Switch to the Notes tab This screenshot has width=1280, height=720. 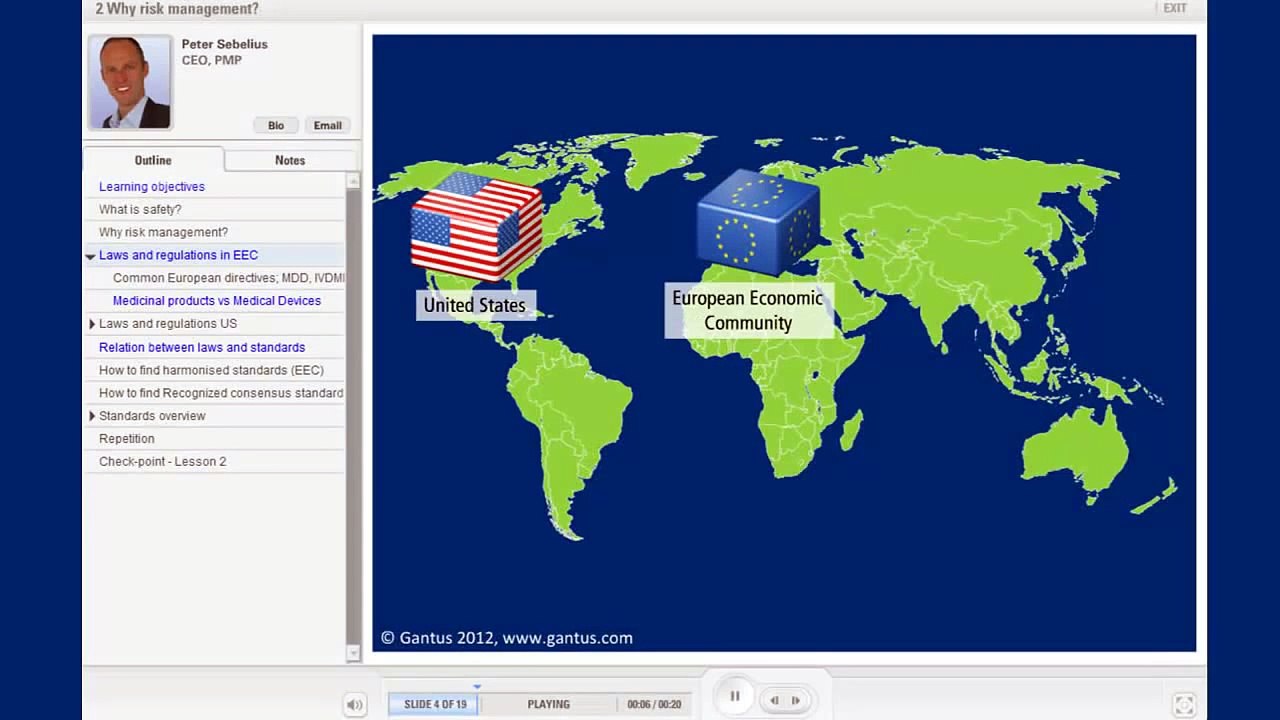pos(290,160)
